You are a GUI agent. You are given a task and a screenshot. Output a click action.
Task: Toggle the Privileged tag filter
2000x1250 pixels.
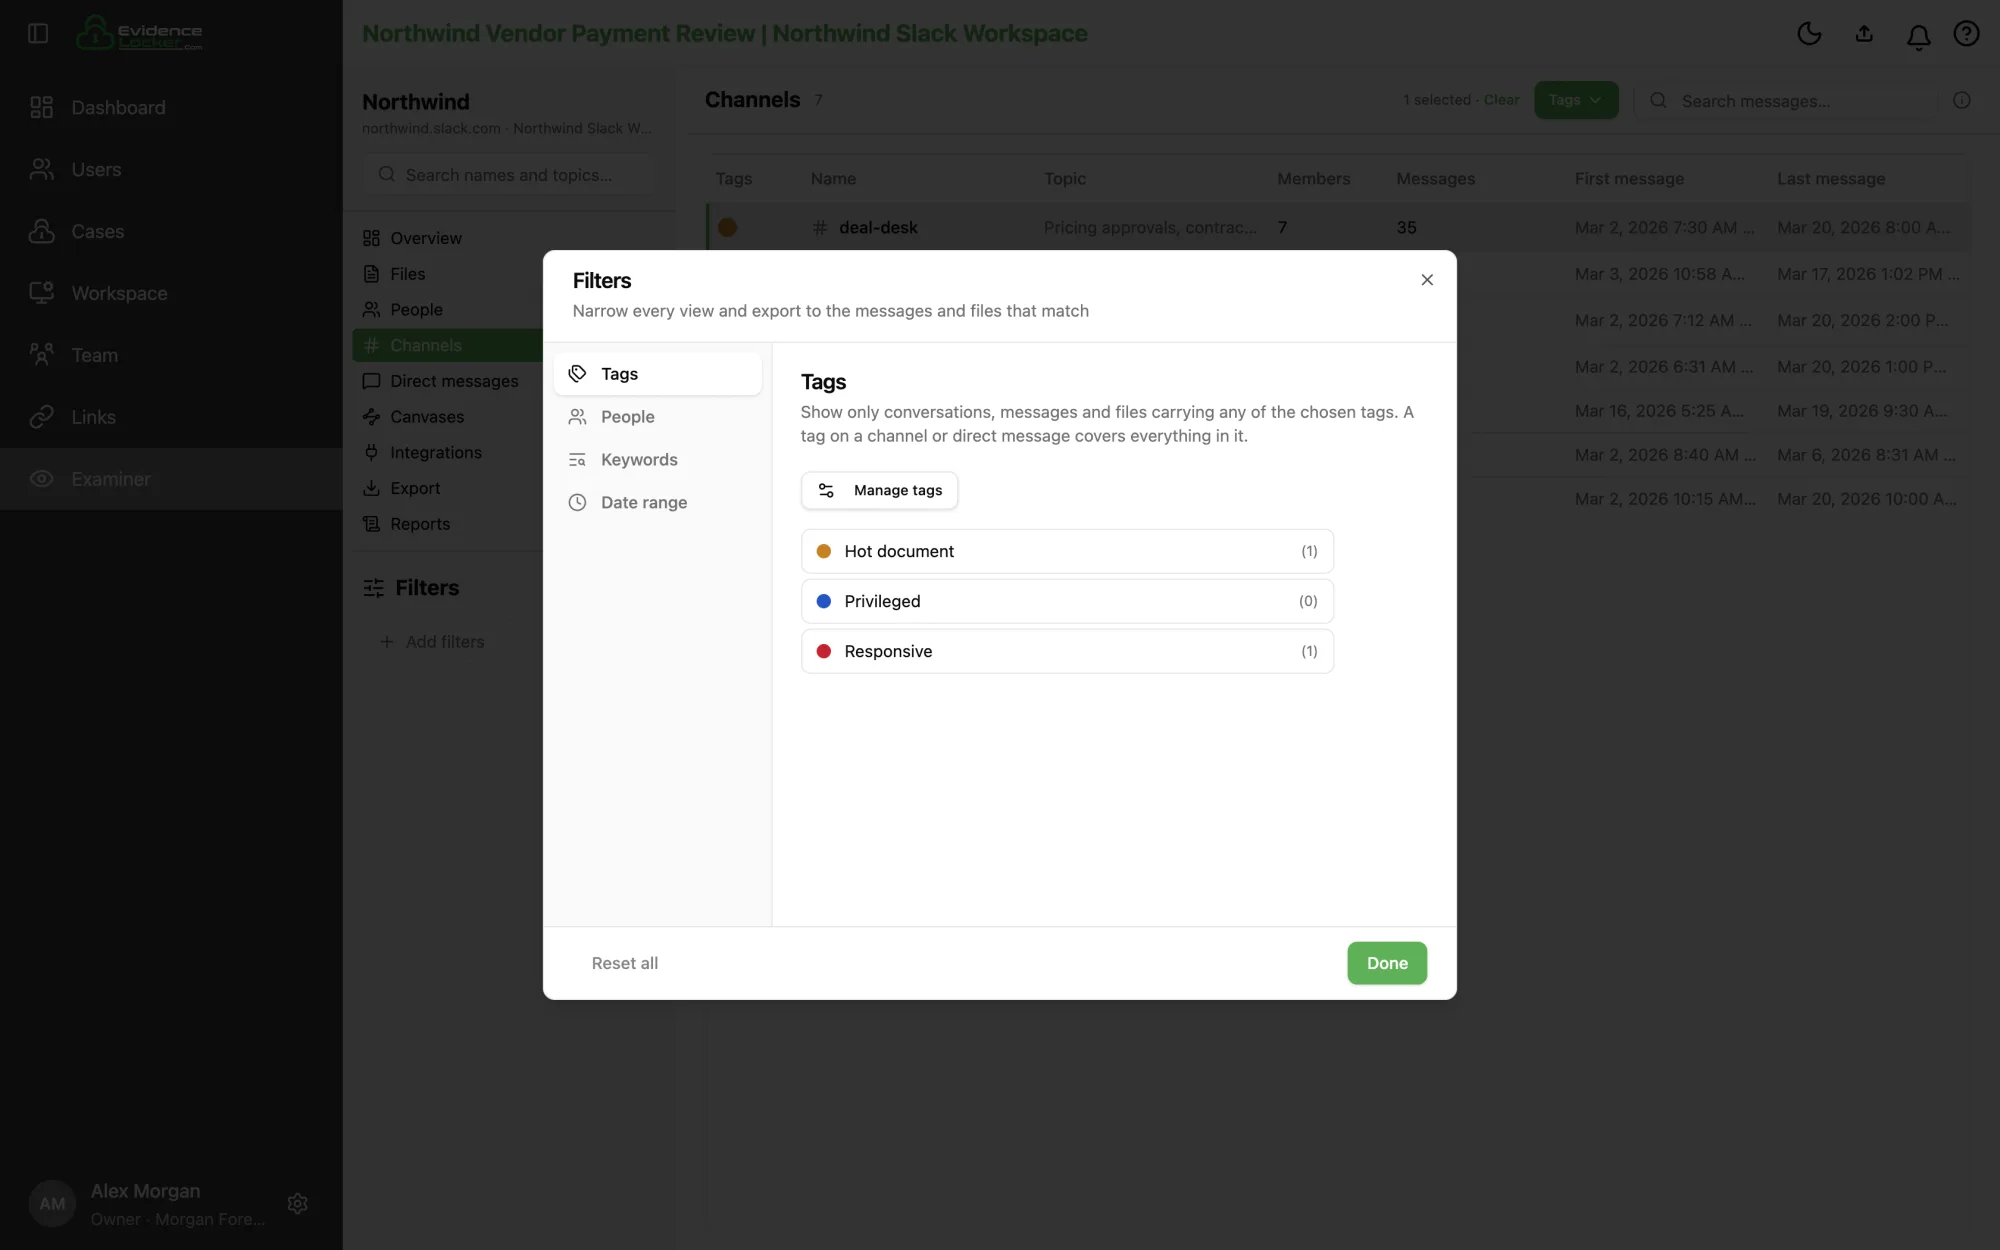[1067, 601]
